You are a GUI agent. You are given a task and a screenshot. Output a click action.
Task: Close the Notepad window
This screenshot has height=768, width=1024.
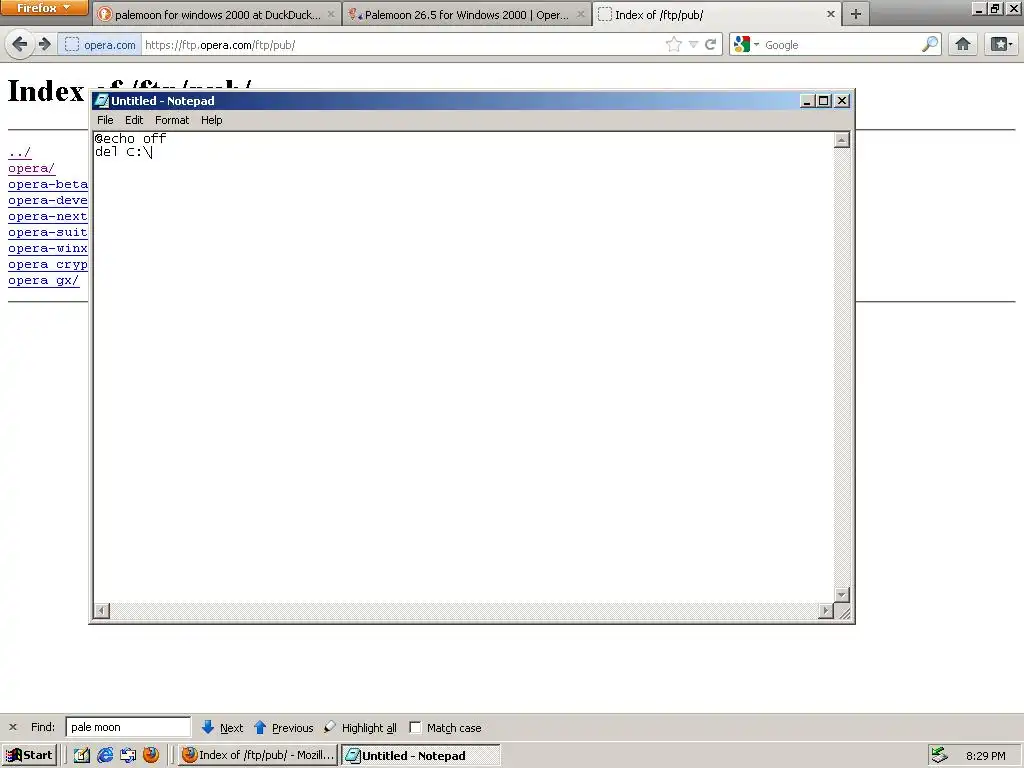pyautogui.click(x=842, y=101)
